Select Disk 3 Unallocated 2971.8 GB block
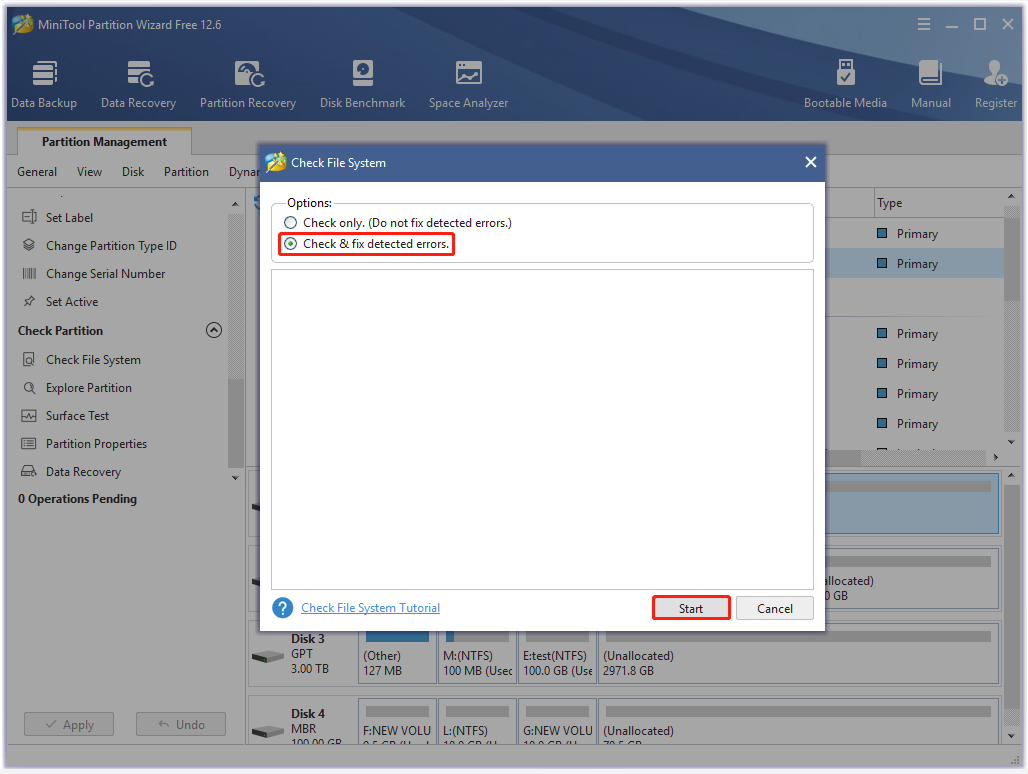This screenshot has height=774, width=1028. tap(798, 656)
